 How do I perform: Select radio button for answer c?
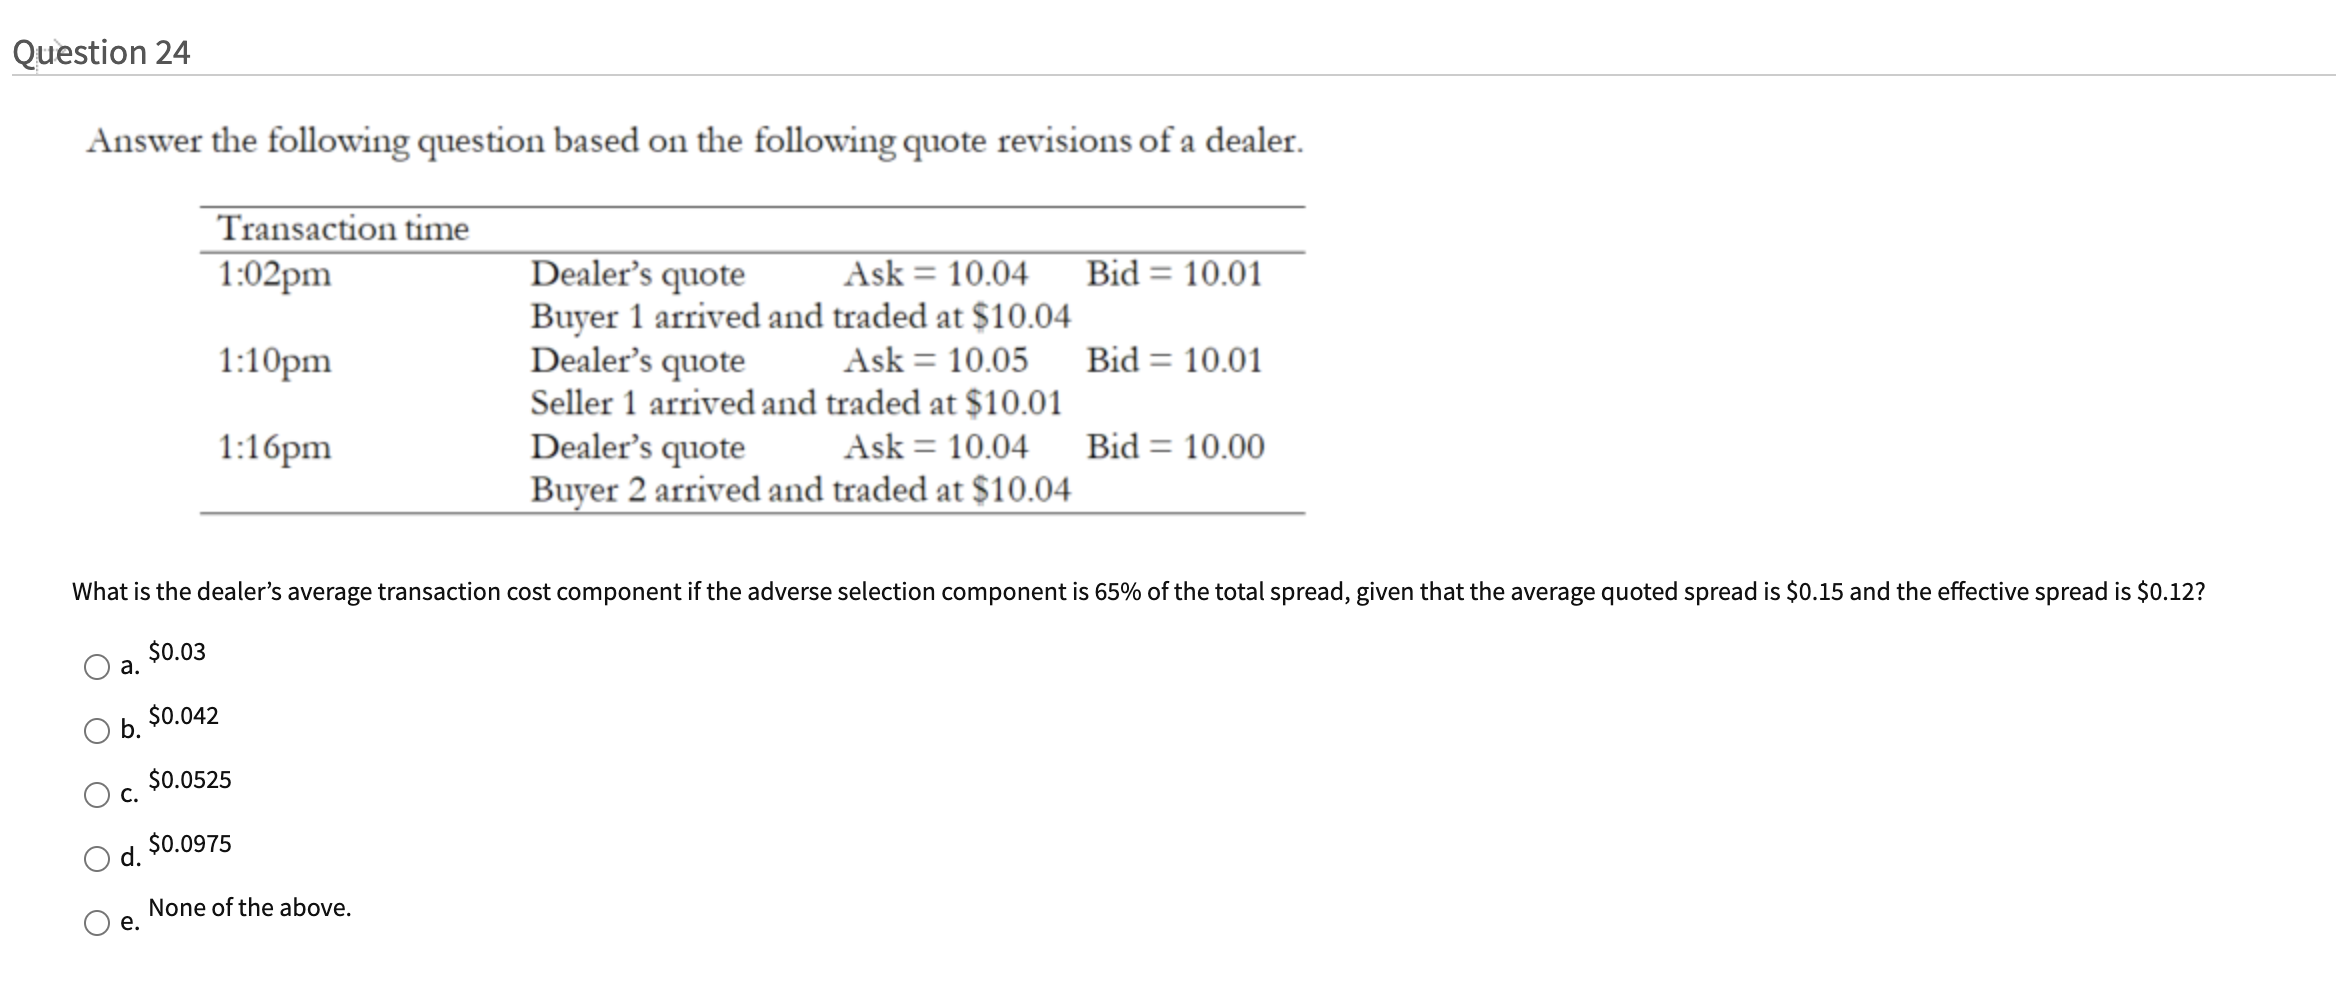(x=96, y=798)
